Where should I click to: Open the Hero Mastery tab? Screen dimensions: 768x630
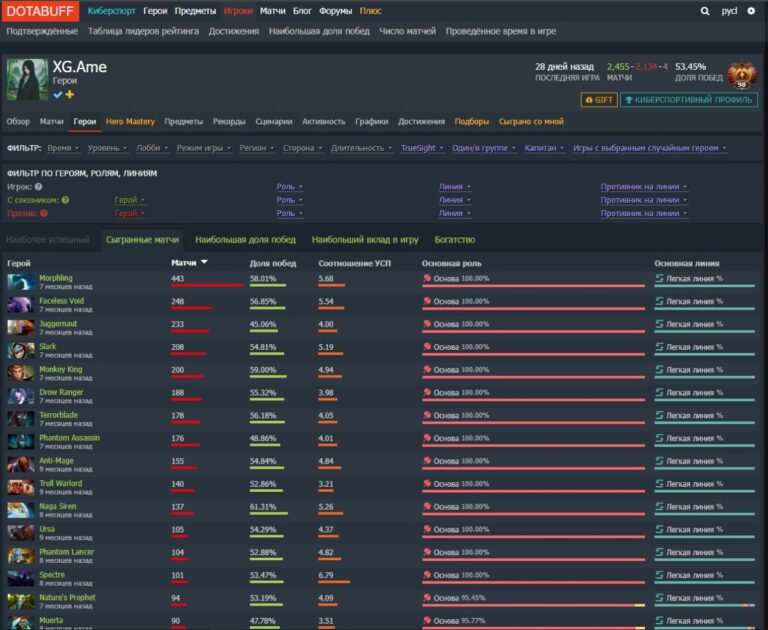[130, 121]
